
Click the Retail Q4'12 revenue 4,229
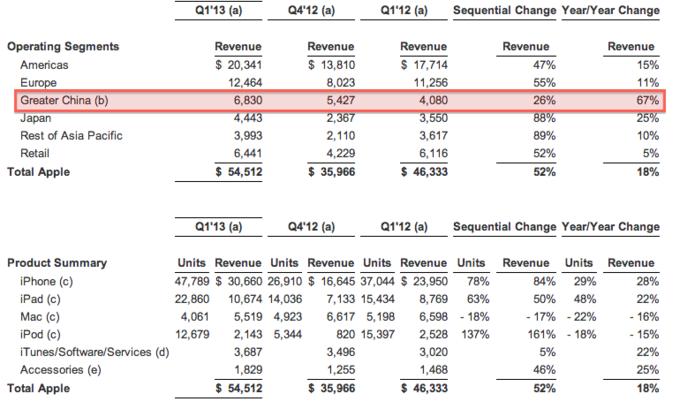tap(340, 154)
